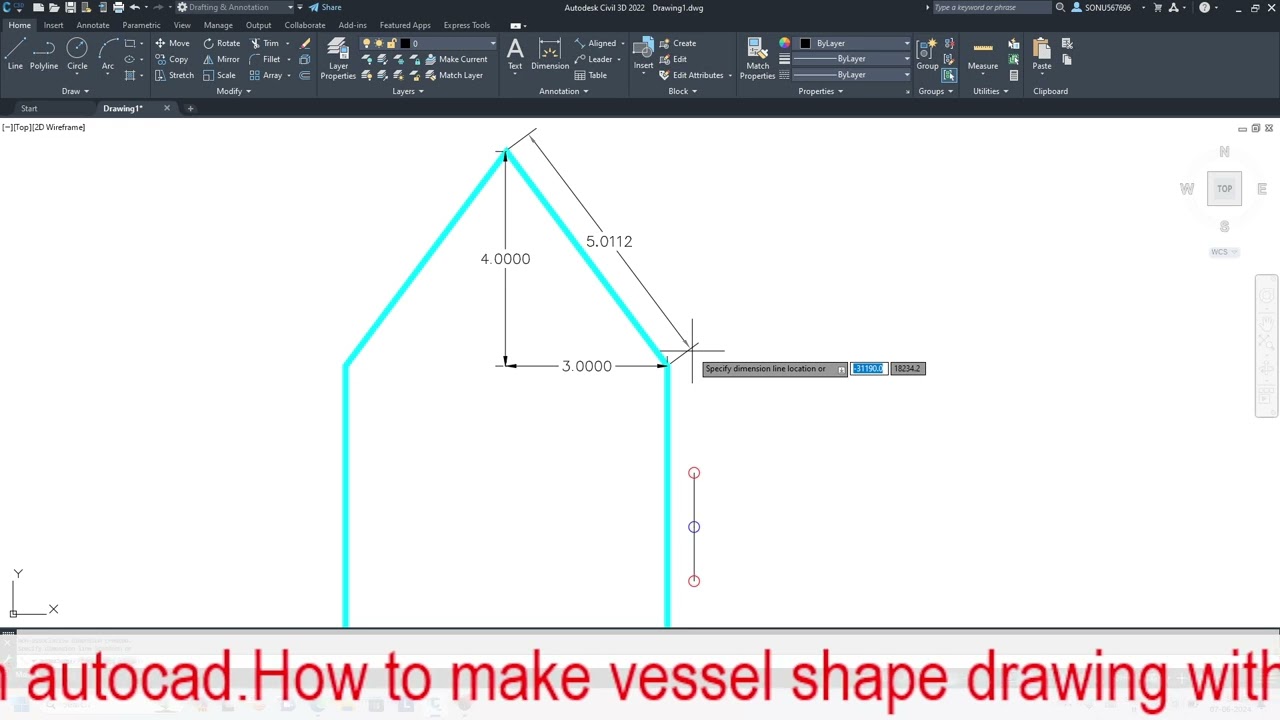
Task: Click the black object color swatch
Action: (805, 43)
